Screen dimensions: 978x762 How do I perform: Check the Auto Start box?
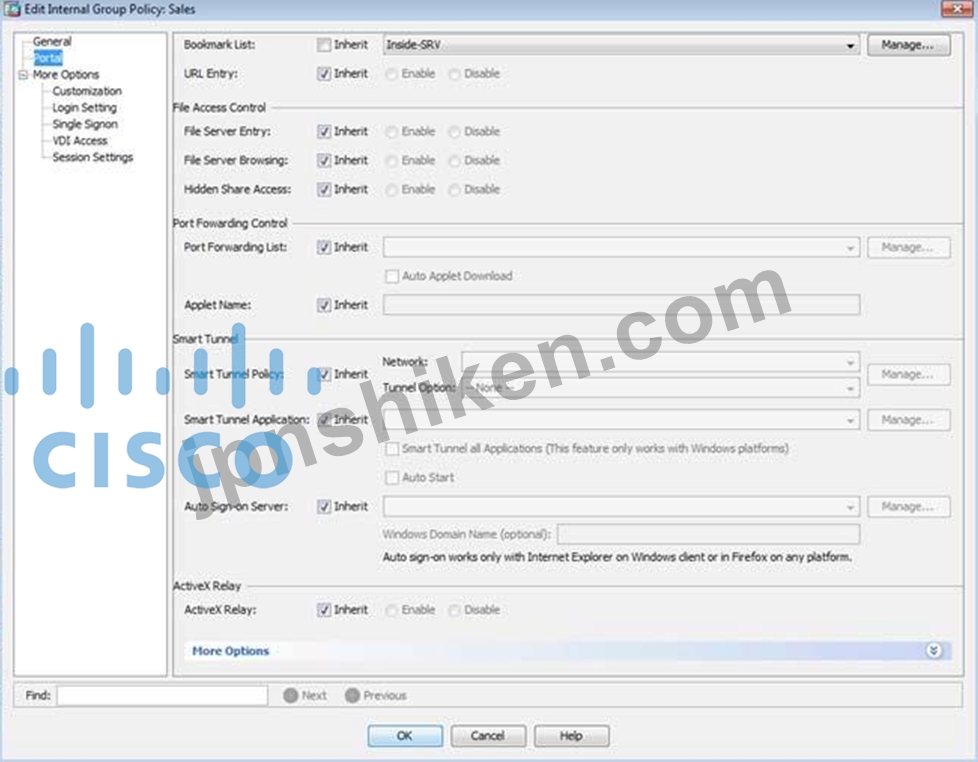[x=392, y=478]
